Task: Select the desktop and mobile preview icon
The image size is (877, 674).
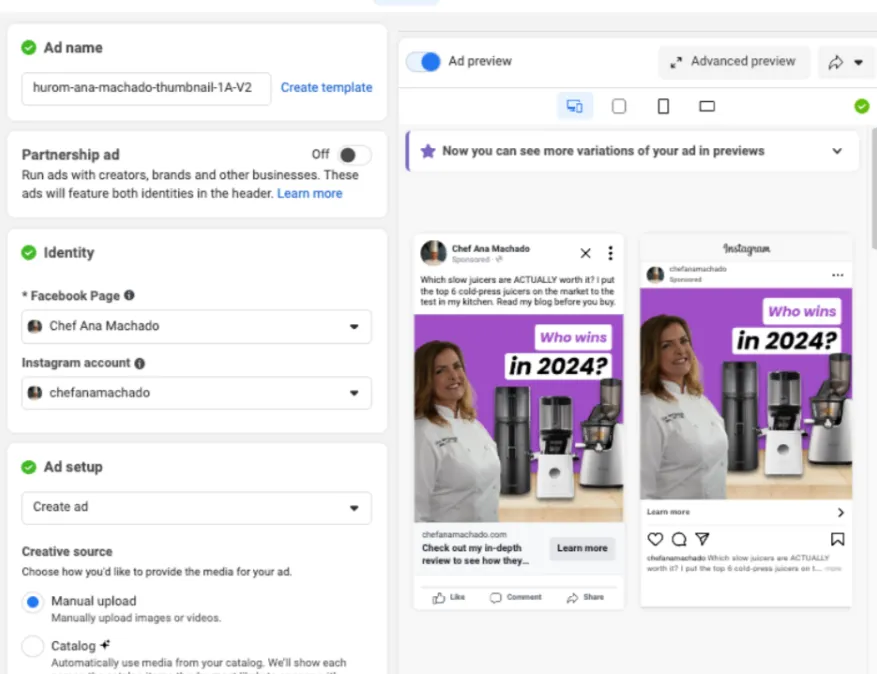Action: (x=574, y=106)
